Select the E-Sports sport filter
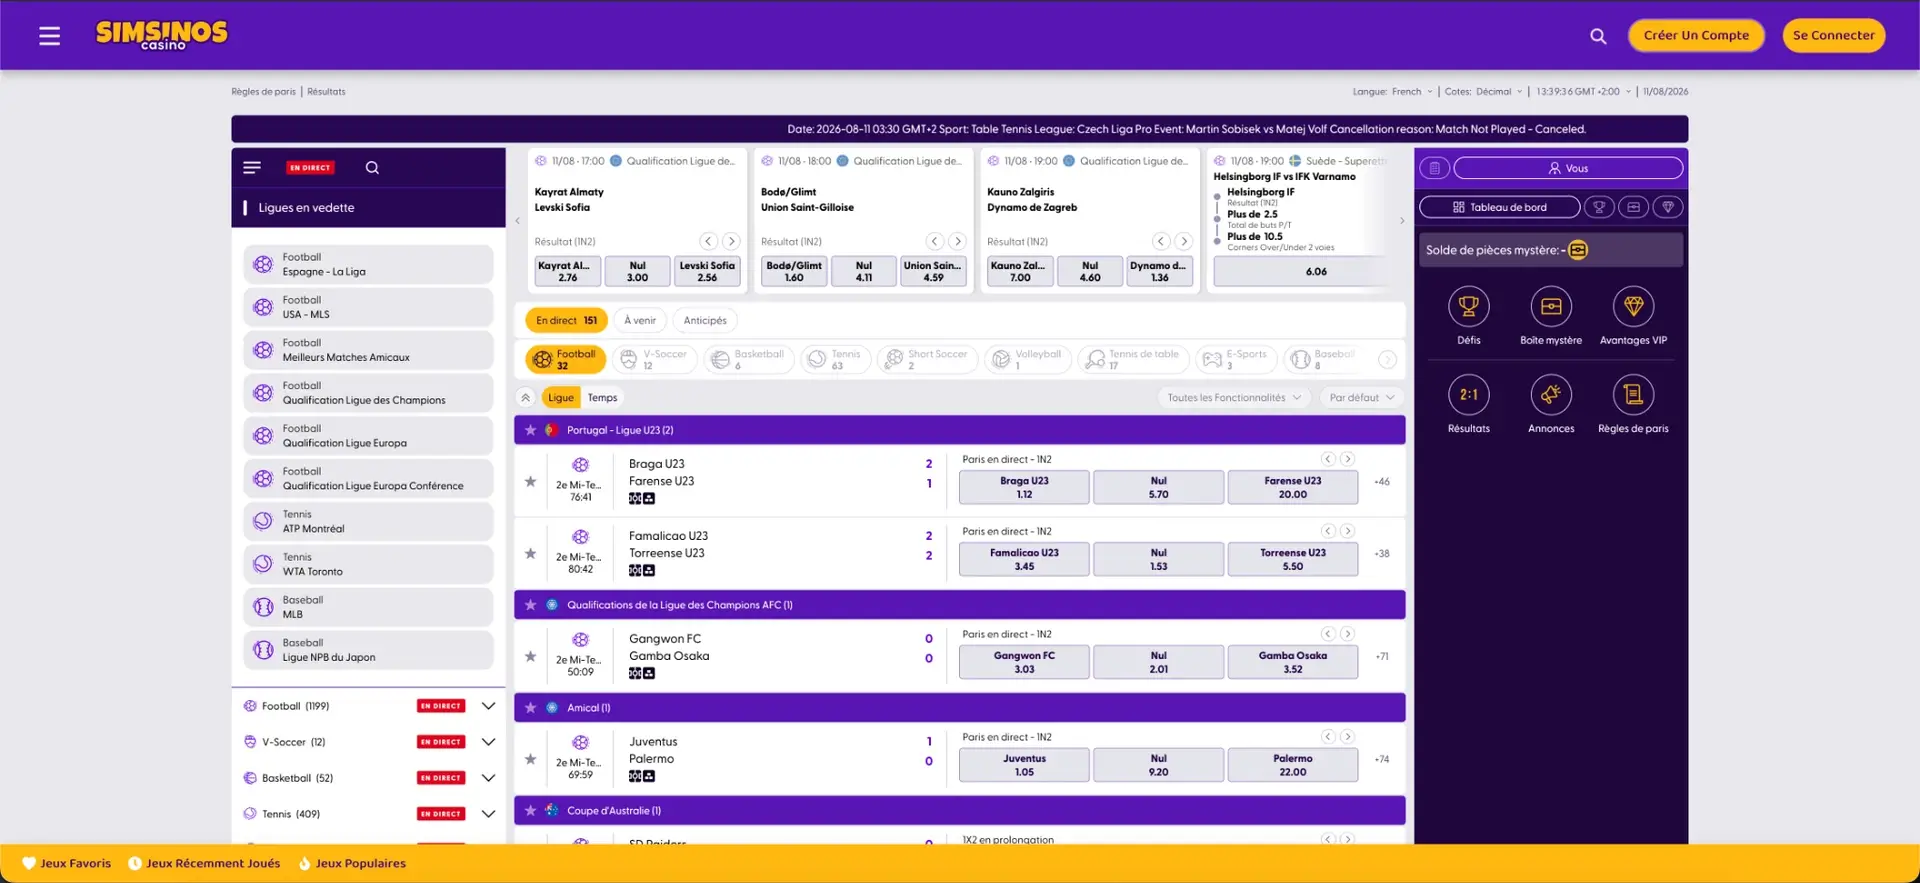Viewport: 1920px width, 883px height. [1236, 360]
